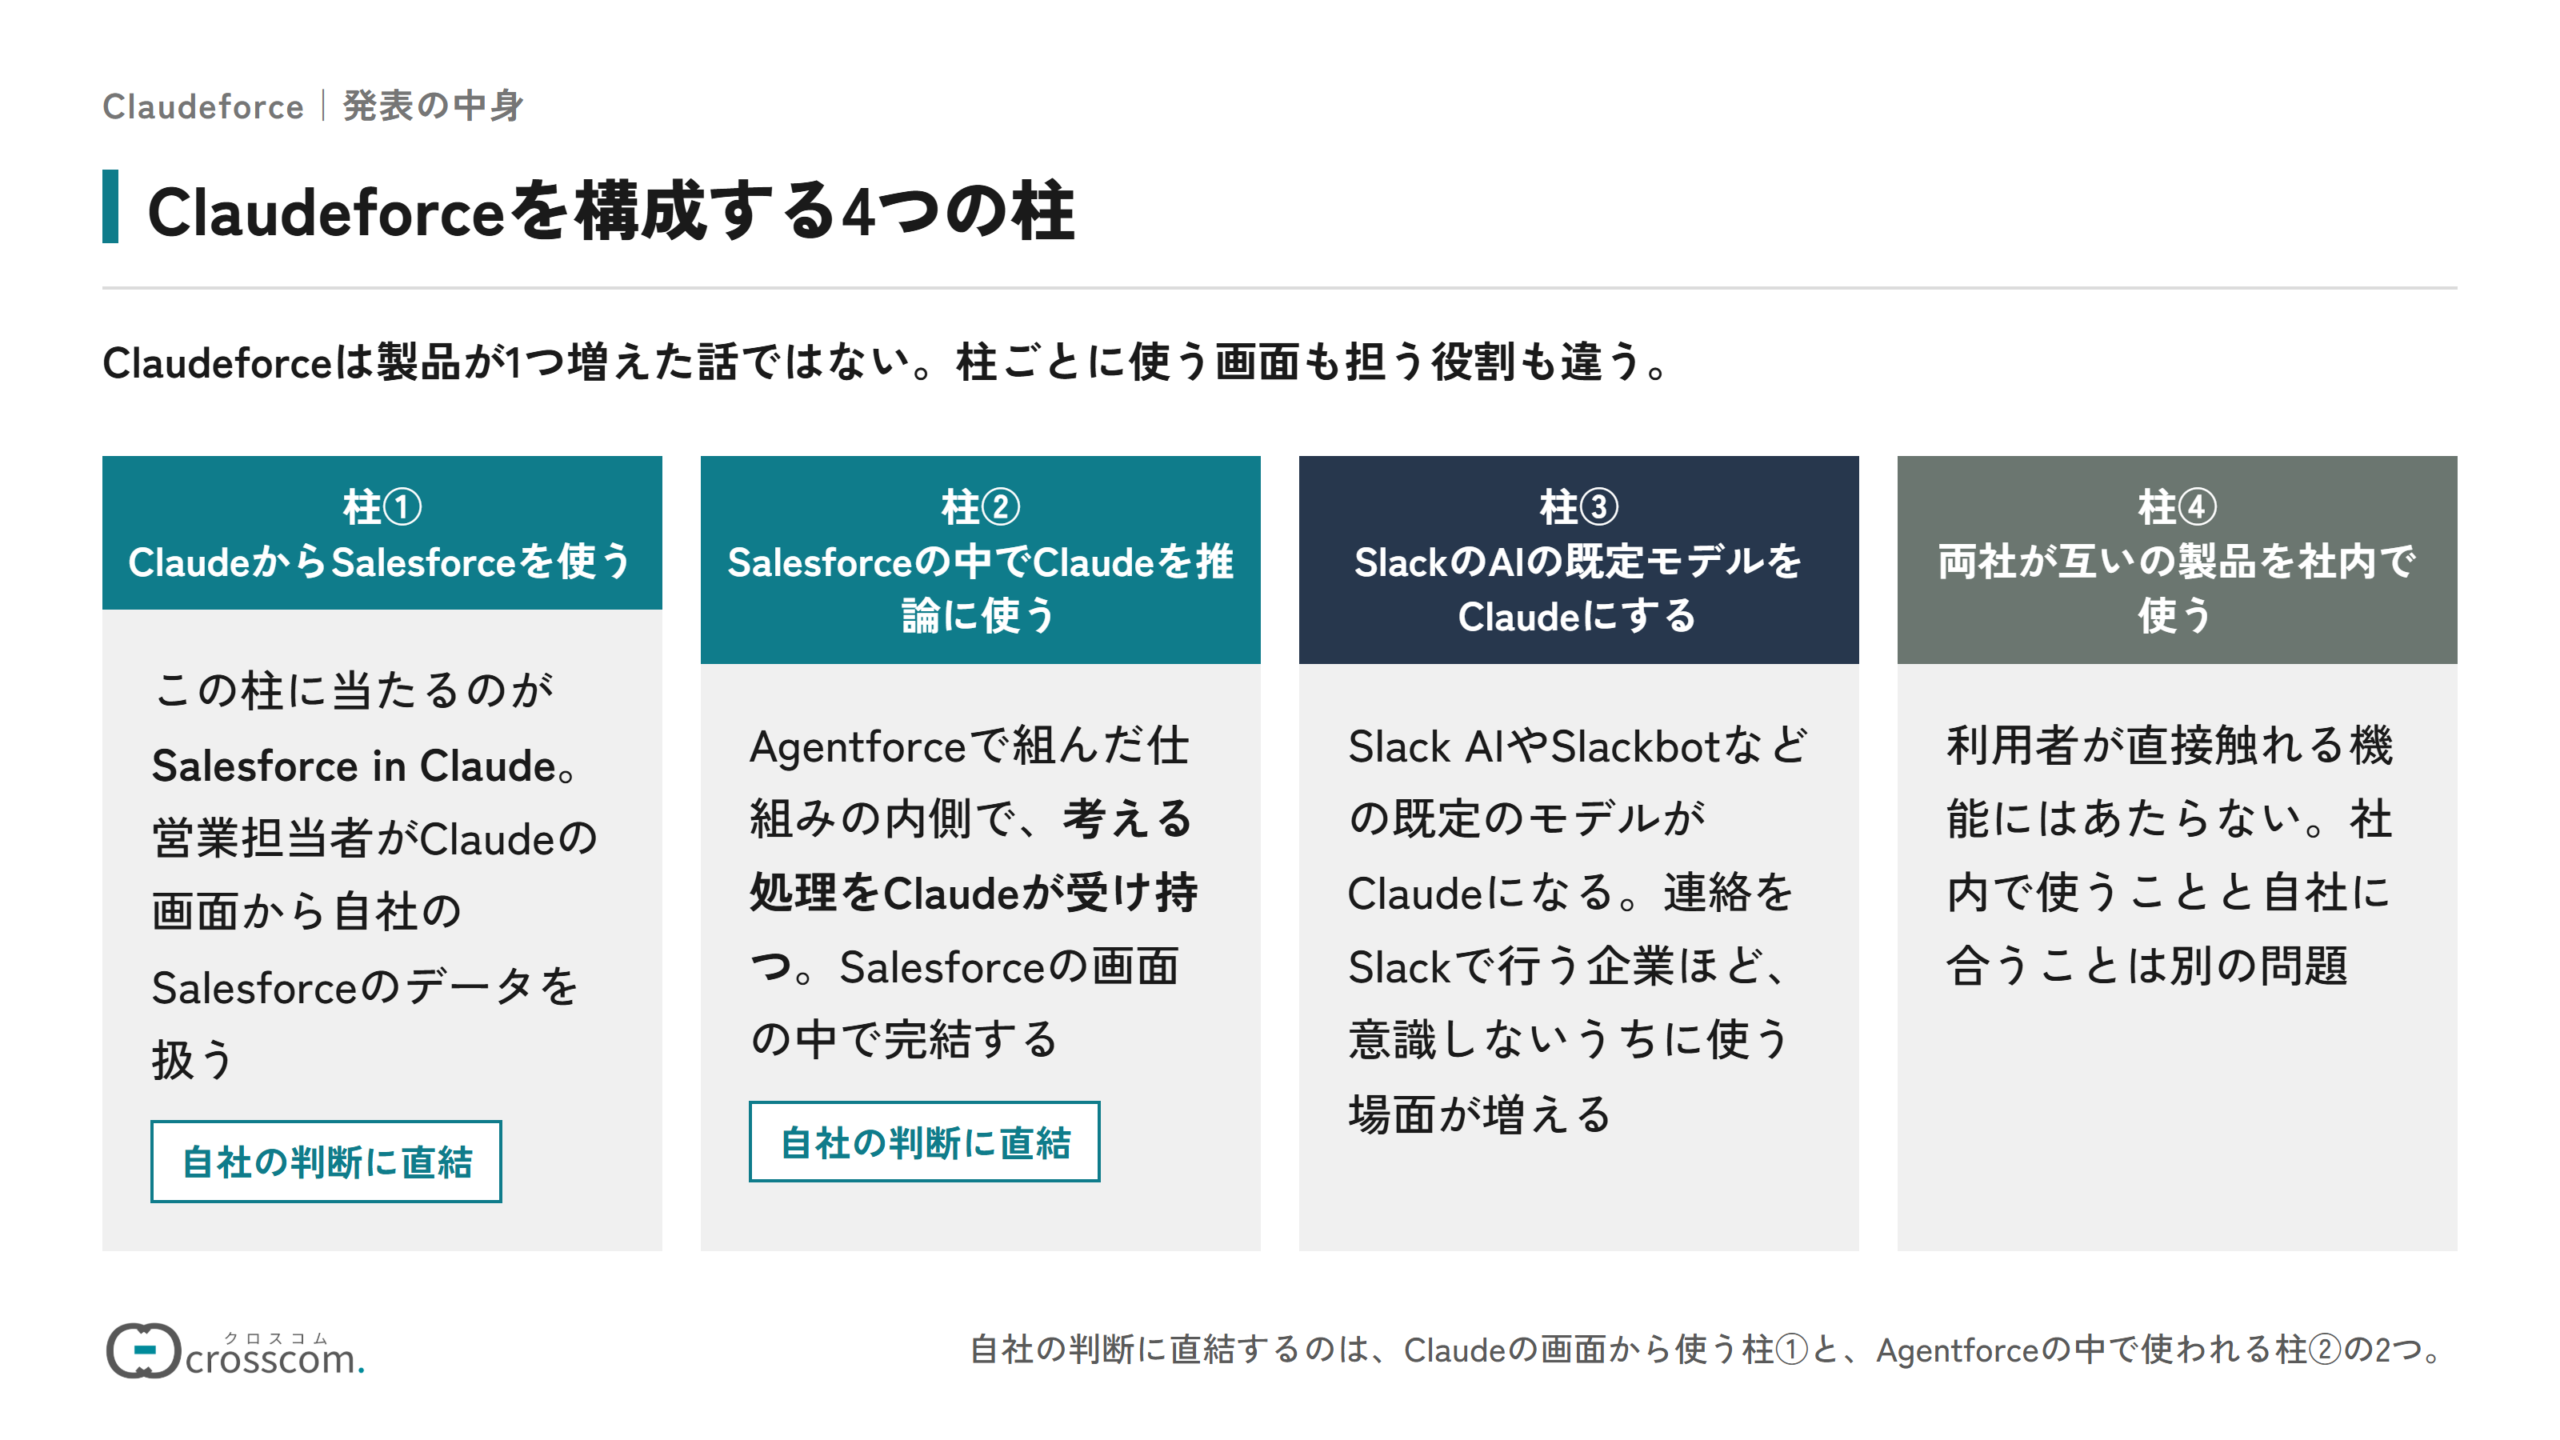The height and width of the screenshot is (1440, 2560).
Task: Select the slide title Claudeforceを構成する4つの柱
Action: click(x=611, y=211)
